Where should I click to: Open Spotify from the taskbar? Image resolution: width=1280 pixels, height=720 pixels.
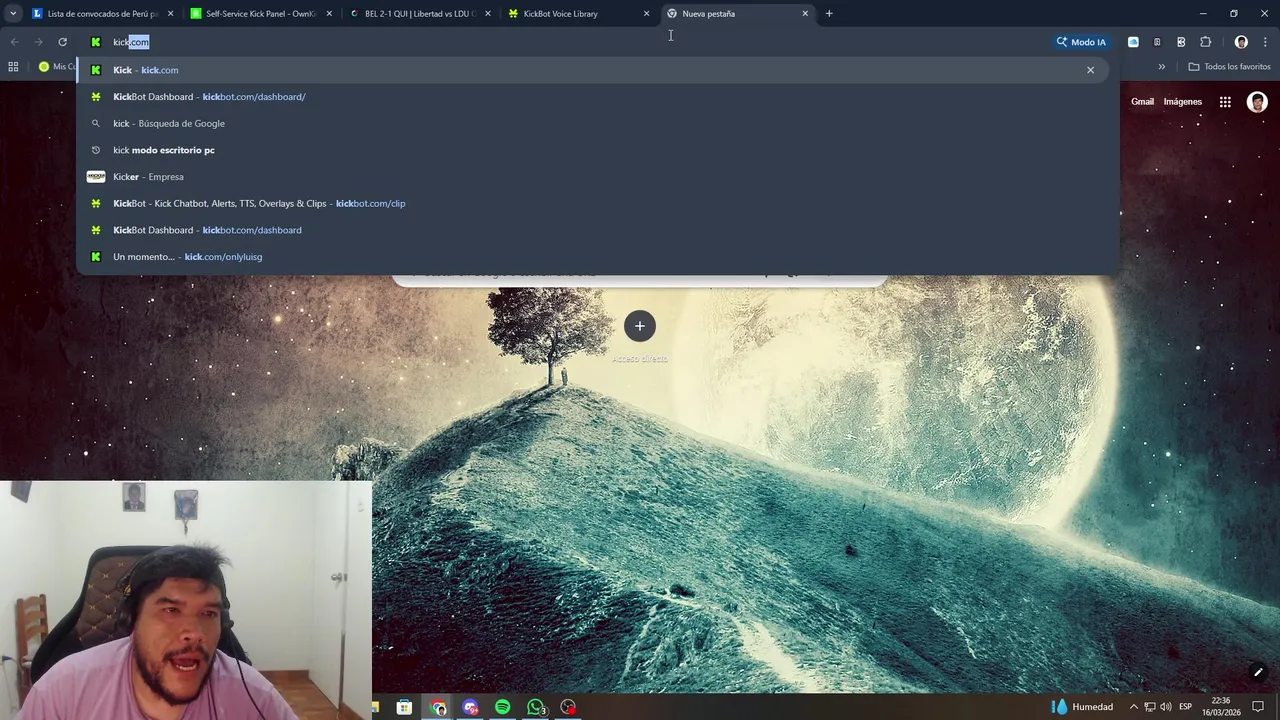pos(503,707)
